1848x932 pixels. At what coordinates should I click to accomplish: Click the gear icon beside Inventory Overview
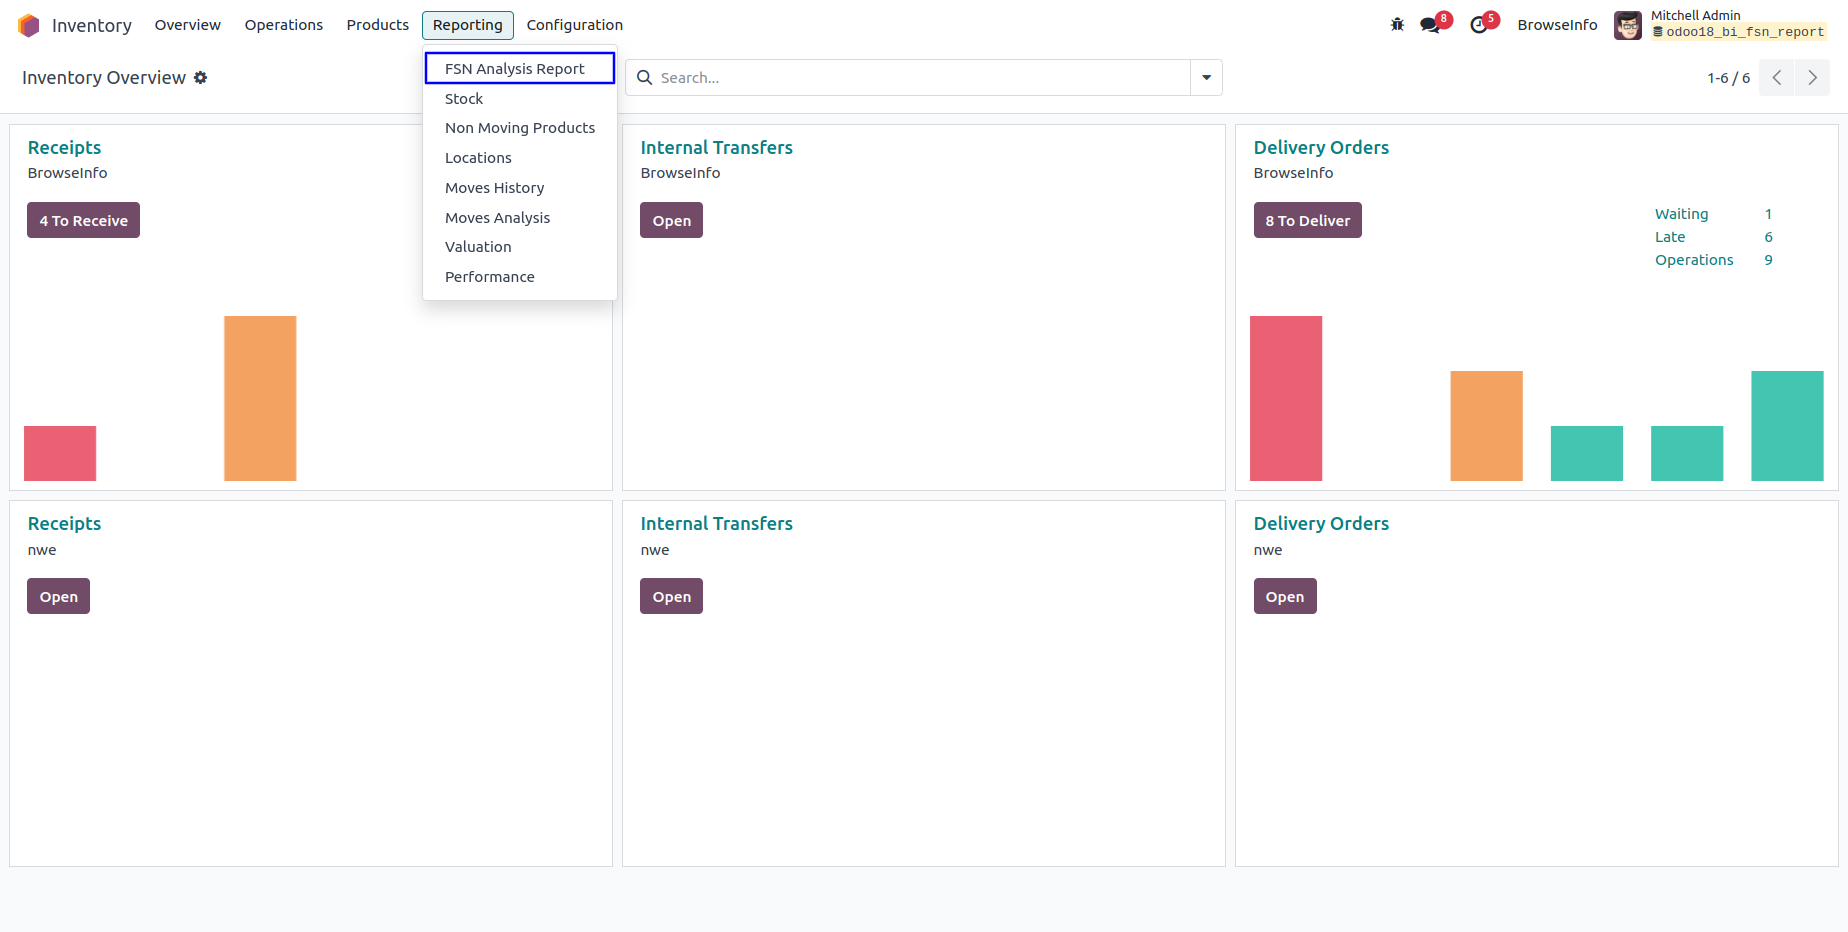(201, 78)
